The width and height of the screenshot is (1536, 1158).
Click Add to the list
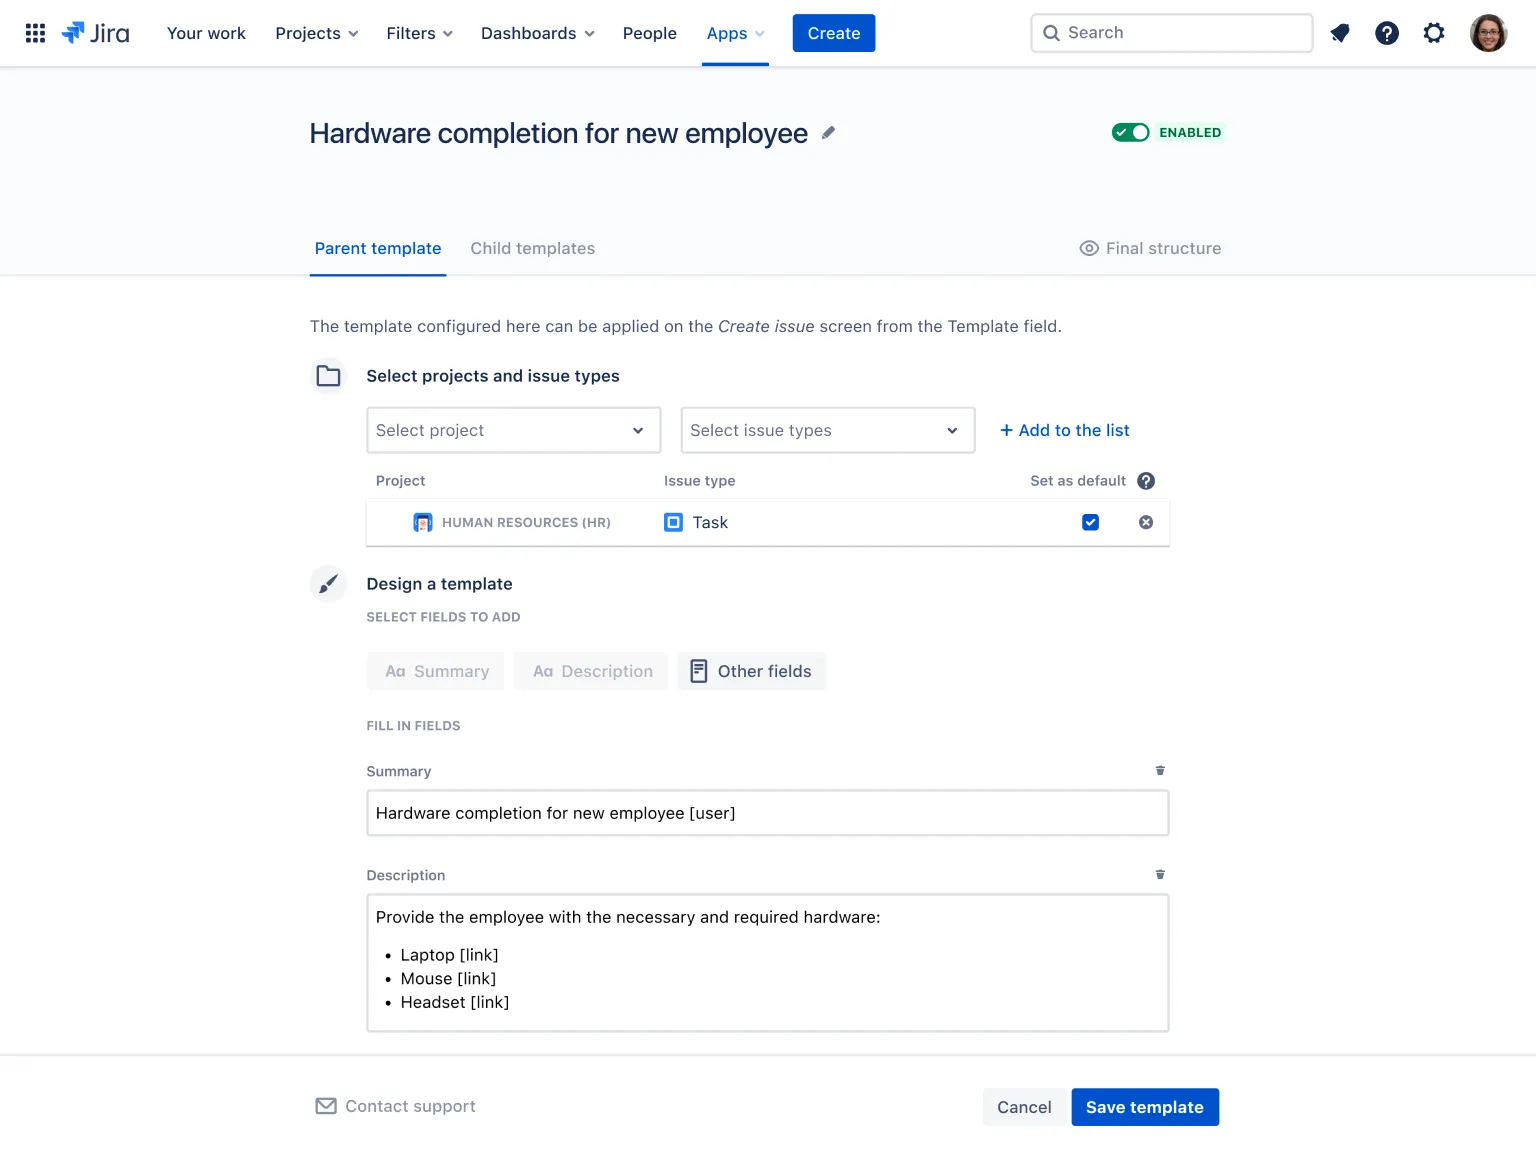click(x=1064, y=430)
